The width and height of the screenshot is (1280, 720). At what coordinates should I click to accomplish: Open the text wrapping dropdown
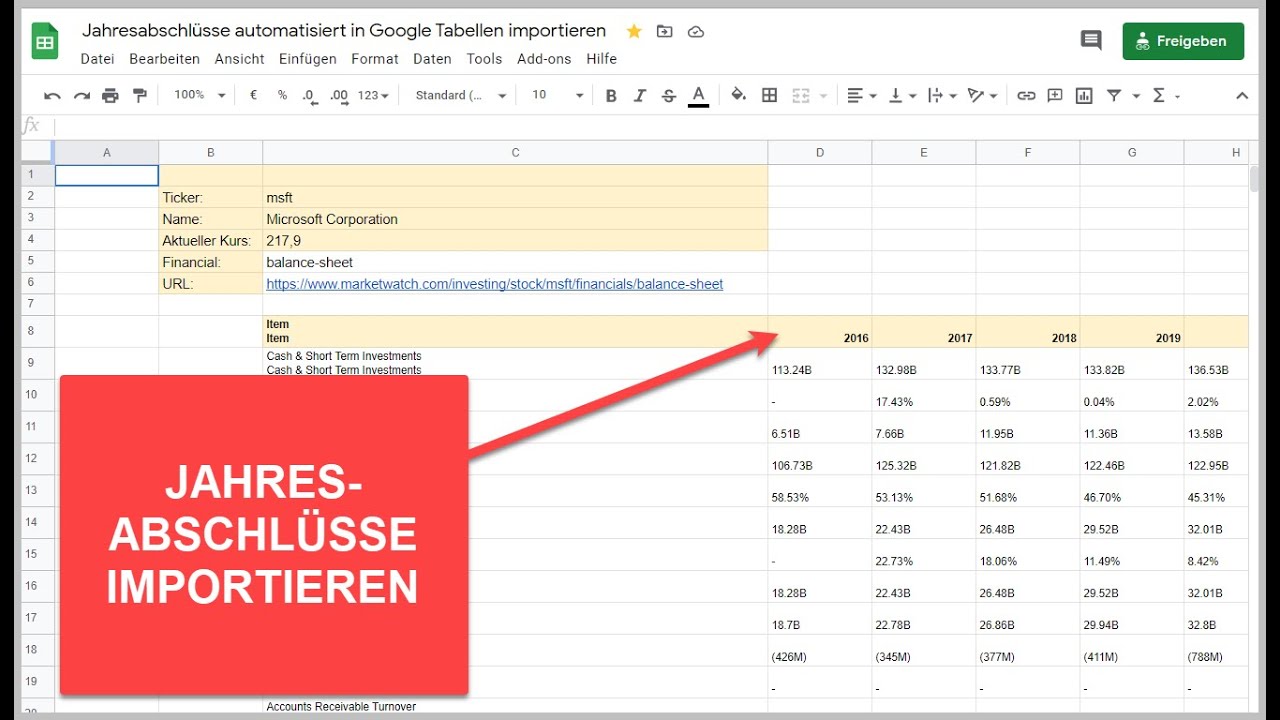[942, 95]
